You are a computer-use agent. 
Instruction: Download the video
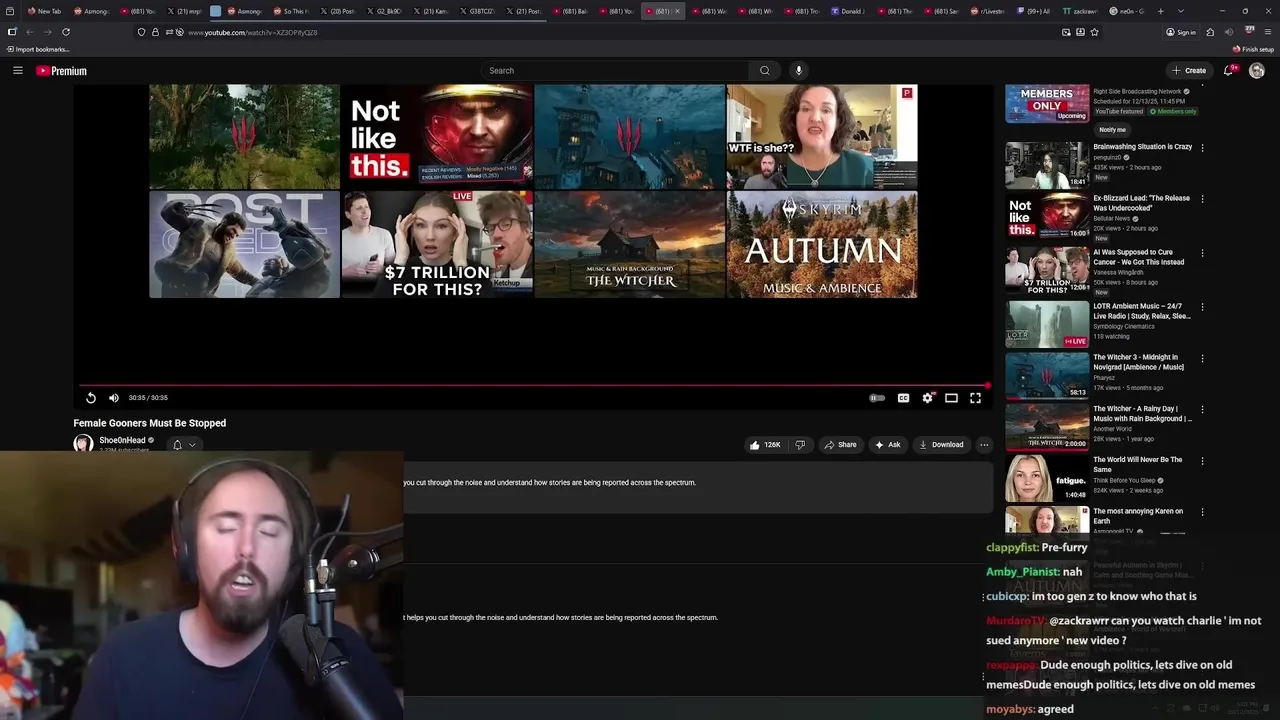(941, 445)
